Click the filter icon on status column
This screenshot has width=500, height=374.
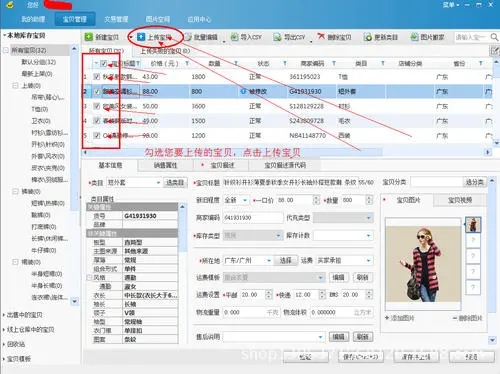tap(285, 63)
